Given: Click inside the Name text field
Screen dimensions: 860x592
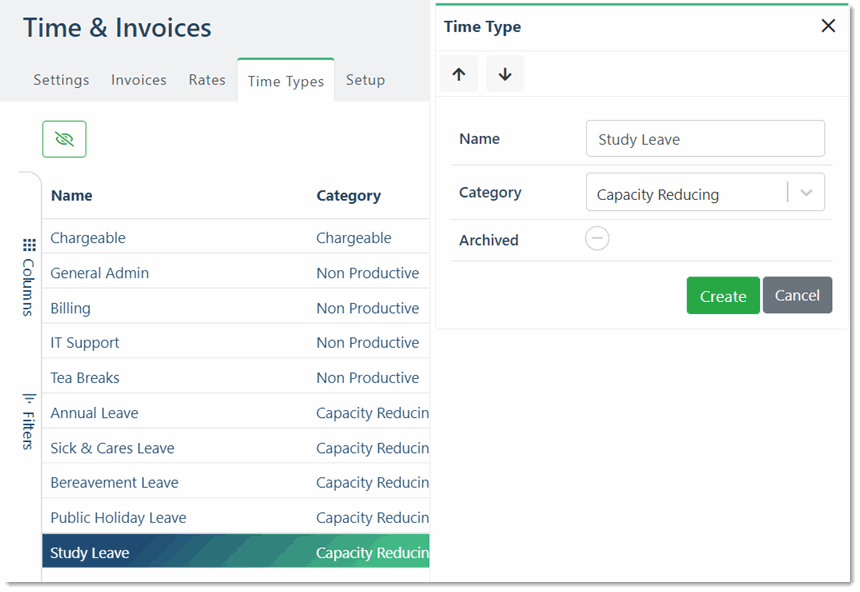Looking at the screenshot, I should (704, 138).
